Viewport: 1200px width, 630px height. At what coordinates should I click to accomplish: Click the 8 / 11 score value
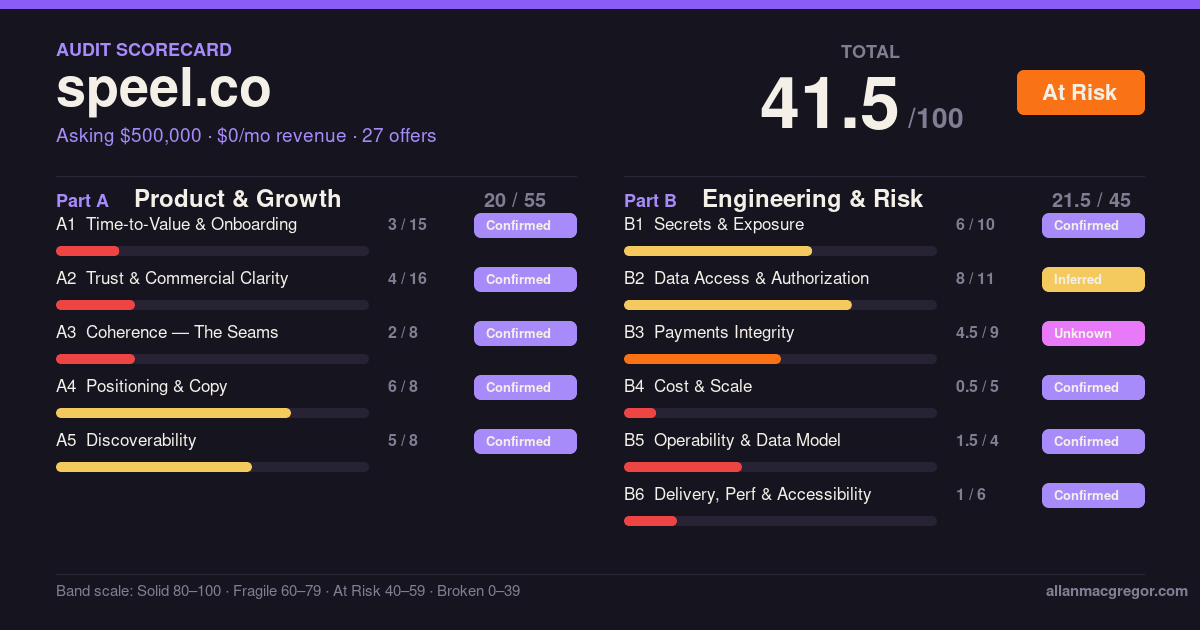coord(975,279)
